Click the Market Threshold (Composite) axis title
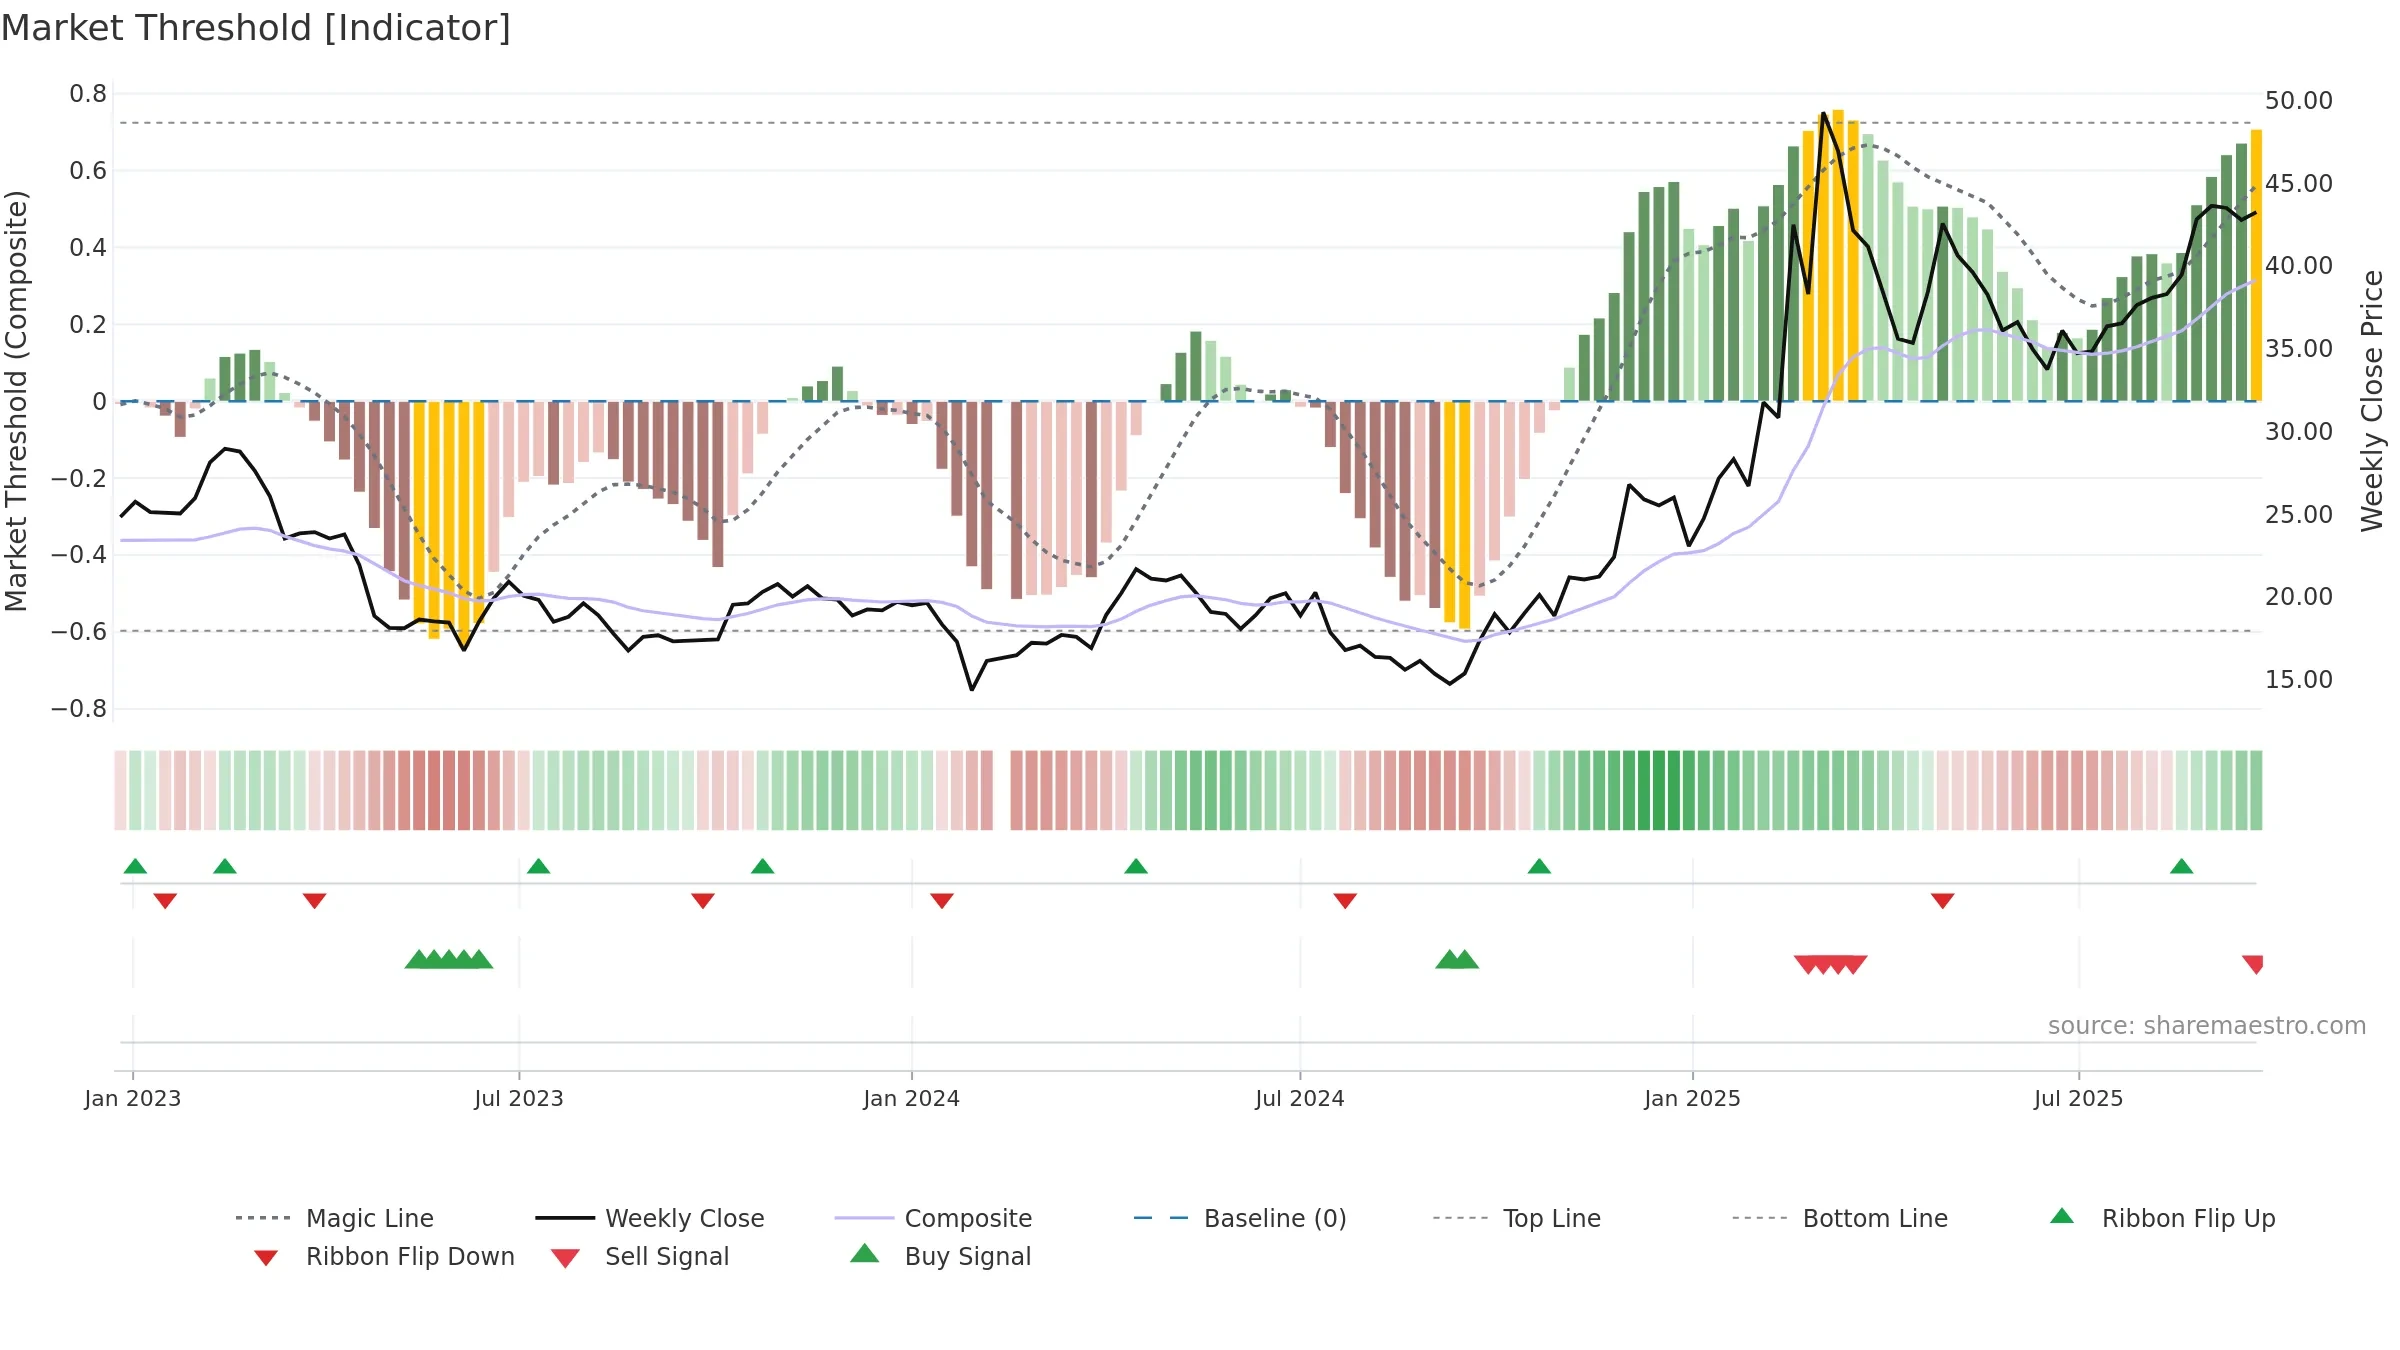The height and width of the screenshot is (1350, 2400). pyautogui.click(x=16, y=401)
